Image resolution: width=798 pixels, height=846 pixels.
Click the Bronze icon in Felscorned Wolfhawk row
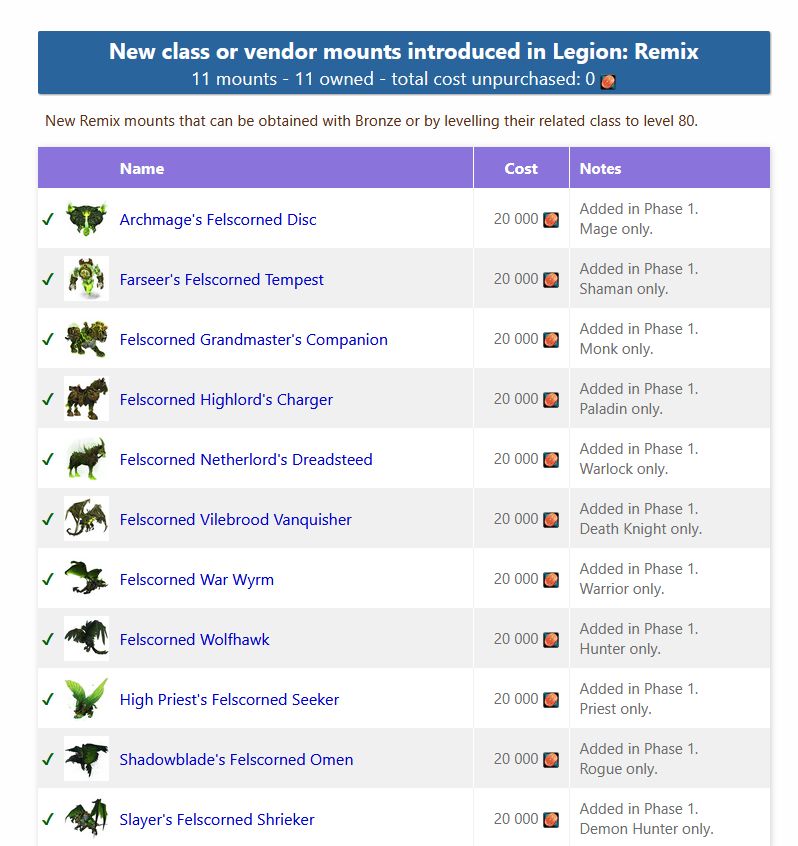pyautogui.click(x=551, y=639)
